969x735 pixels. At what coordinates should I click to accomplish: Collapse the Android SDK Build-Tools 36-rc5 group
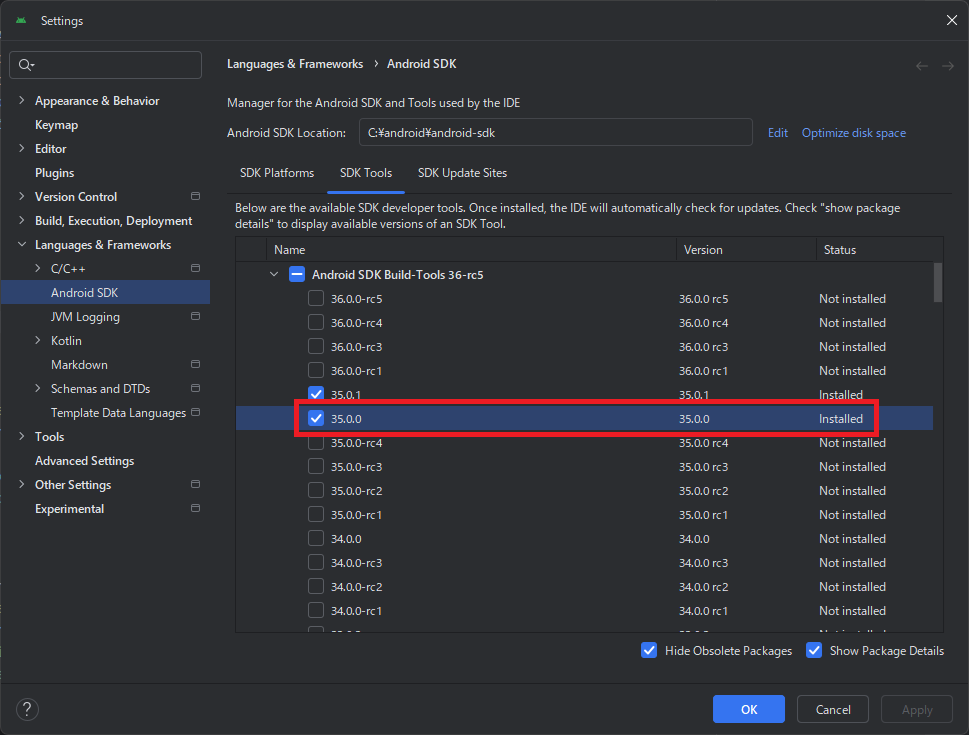point(274,275)
